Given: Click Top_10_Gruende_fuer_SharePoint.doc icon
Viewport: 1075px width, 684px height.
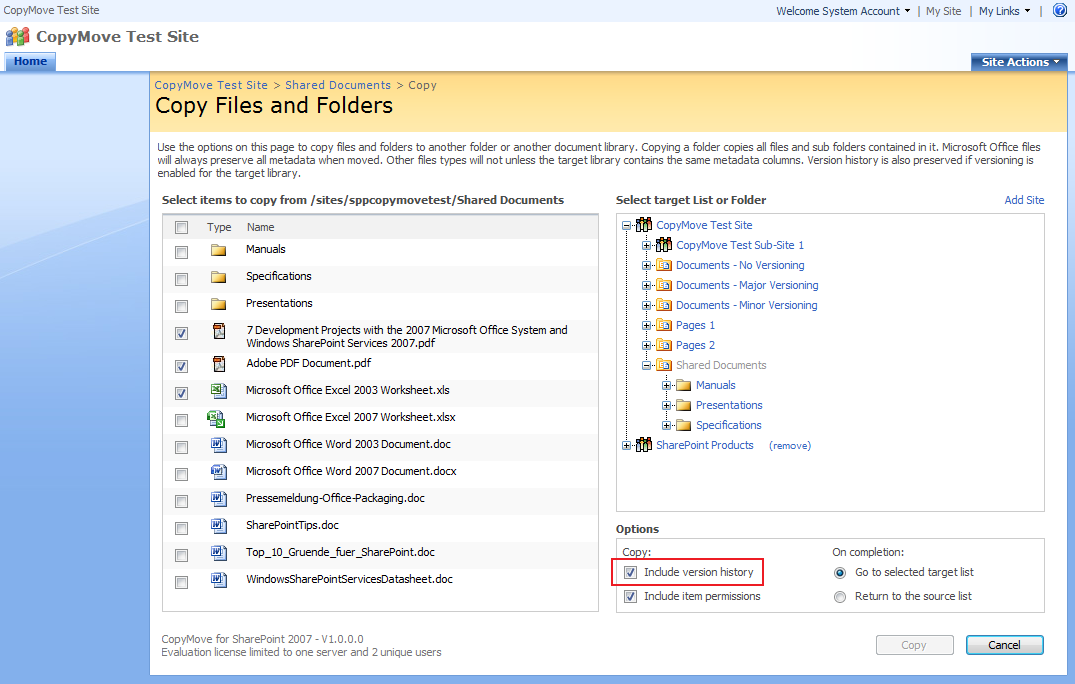Looking at the screenshot, I should (219, 552).
